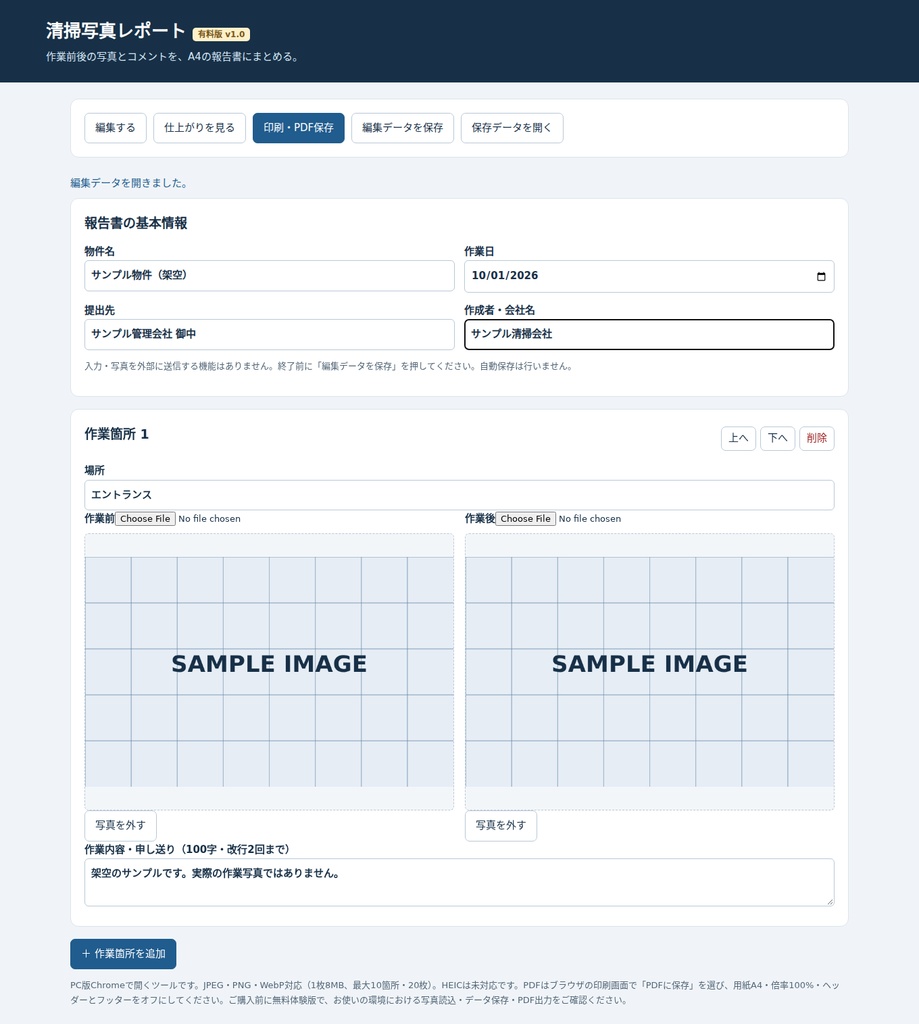Choose a file for 作業後 photo
Viewport: 919px width, 1024px height.
tap(526, 519)
